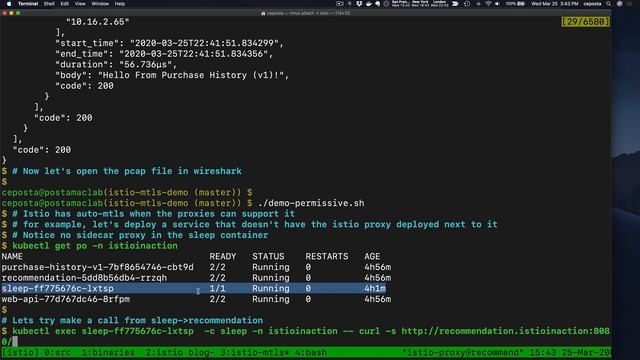
Task: Click the battery status indicator
Action: tap(515, 4)
